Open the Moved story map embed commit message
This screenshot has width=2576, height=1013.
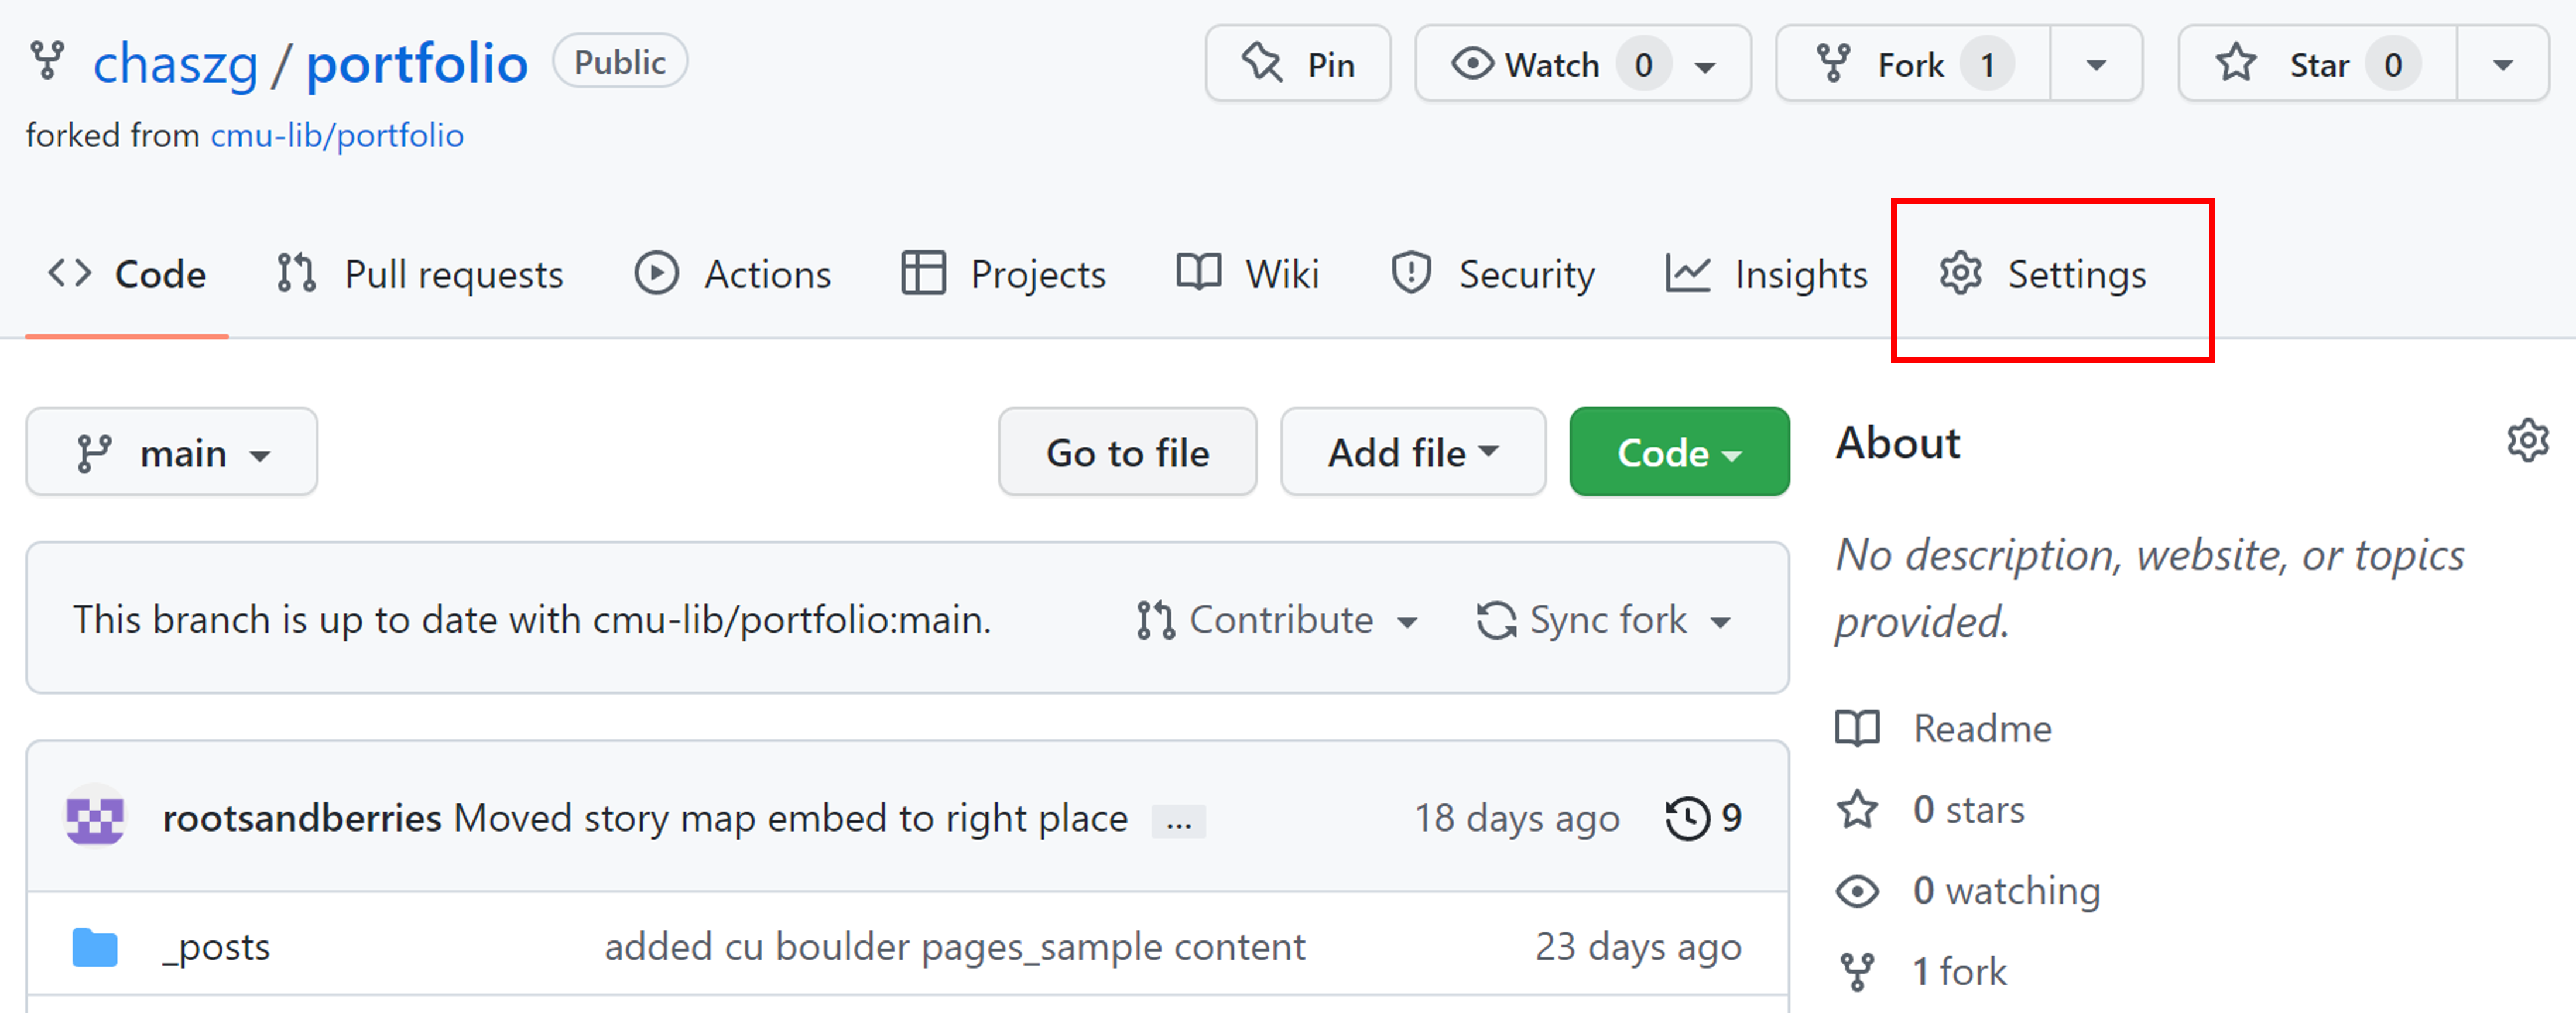[791, 818]
